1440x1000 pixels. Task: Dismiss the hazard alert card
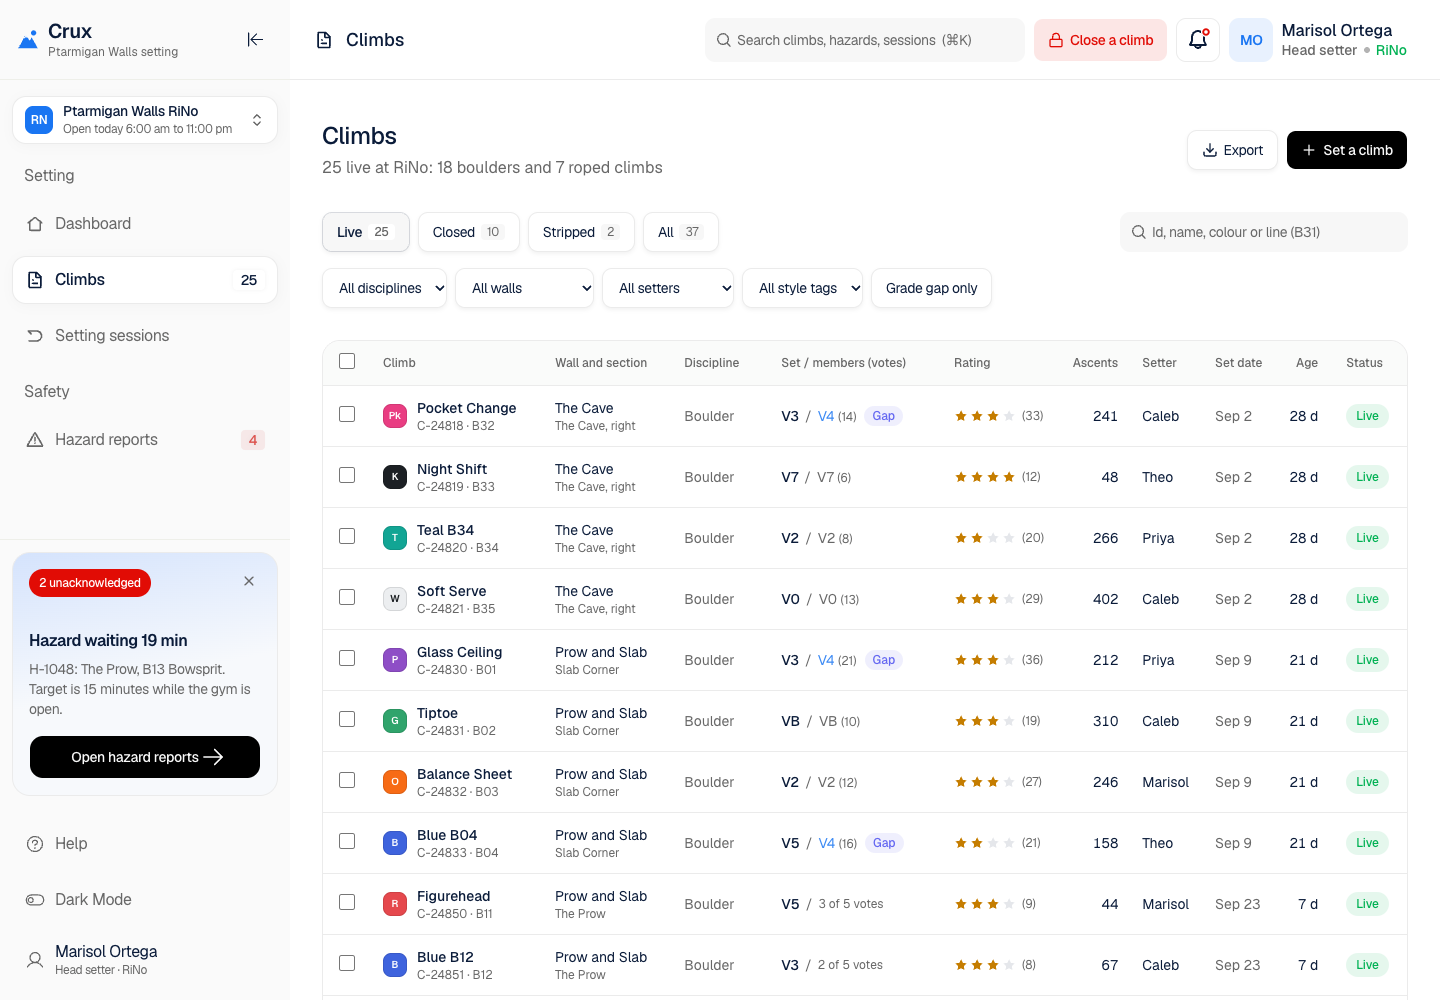click(249, 581)
